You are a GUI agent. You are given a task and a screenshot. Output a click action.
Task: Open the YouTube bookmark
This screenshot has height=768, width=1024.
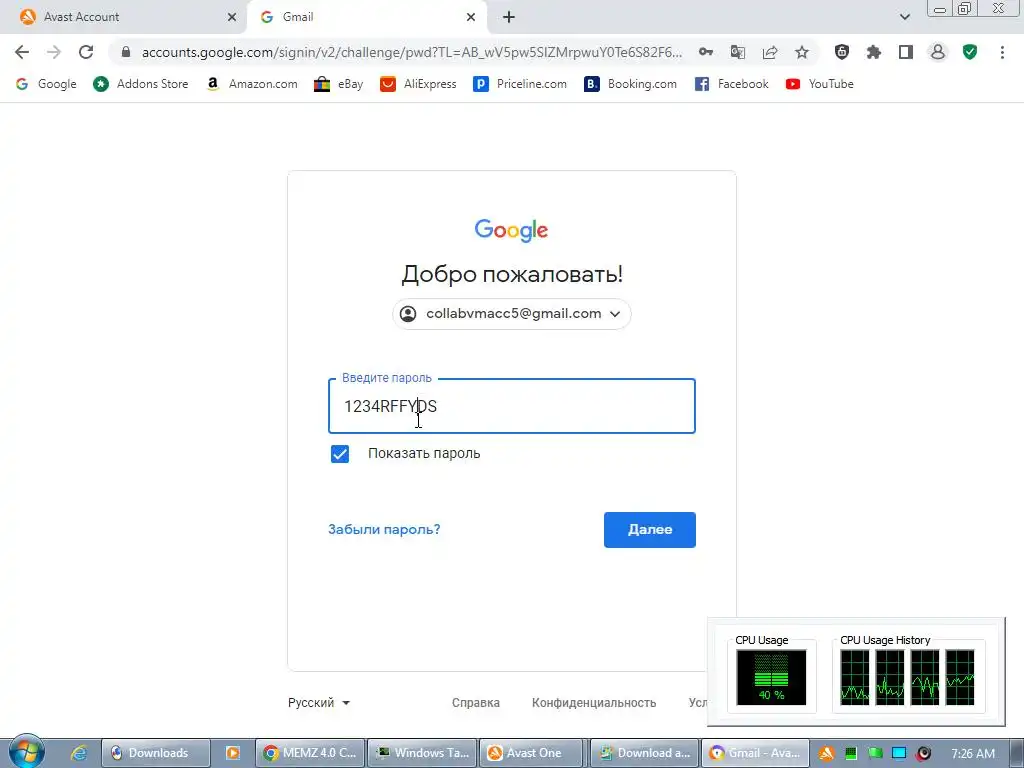[x=820, y=84]
